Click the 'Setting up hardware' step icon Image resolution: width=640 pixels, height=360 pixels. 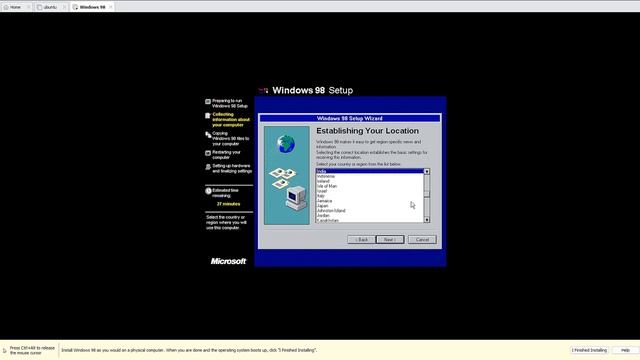point(208,167)
